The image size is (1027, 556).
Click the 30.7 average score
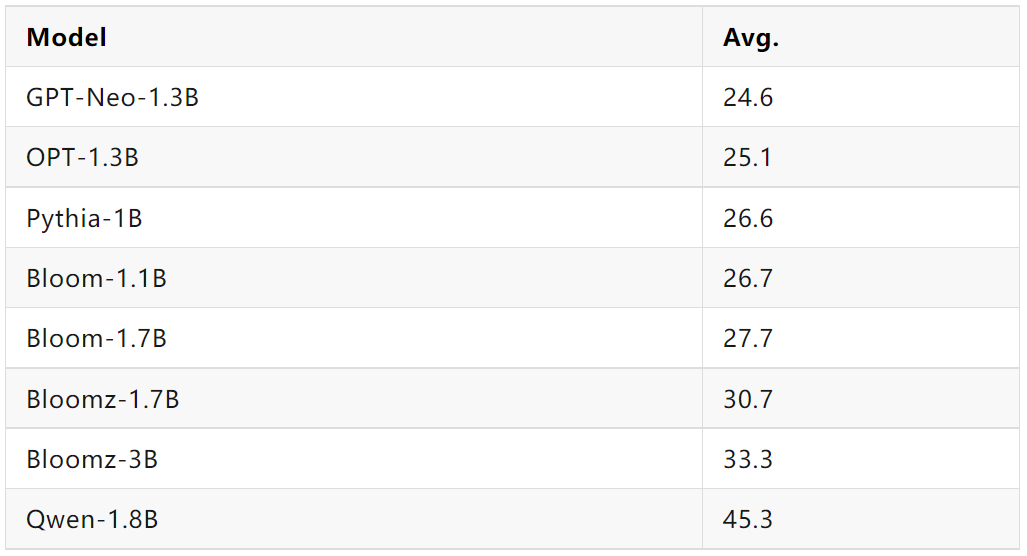pos(748,399)
